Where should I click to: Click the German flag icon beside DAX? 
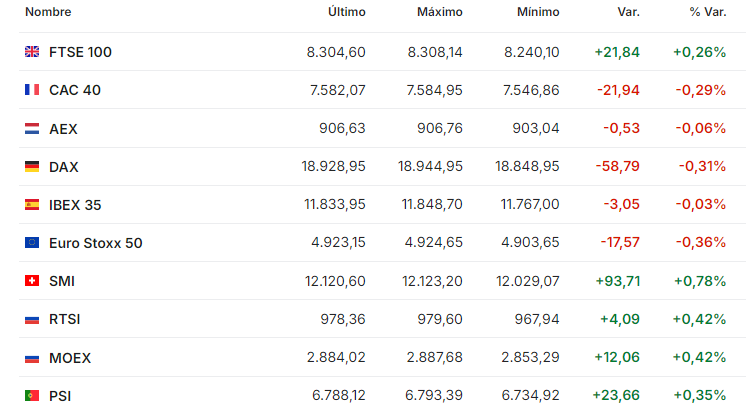click(32, 166)
